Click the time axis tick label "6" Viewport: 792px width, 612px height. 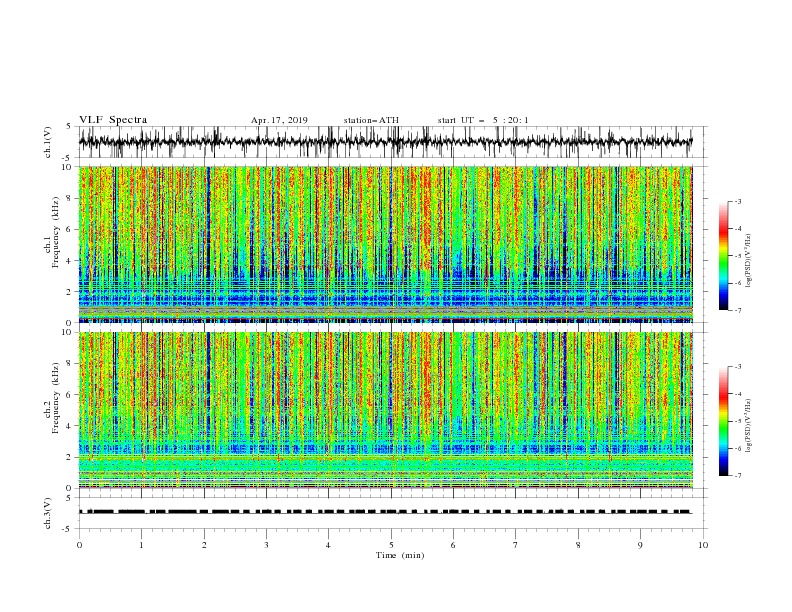coord(453,545)
